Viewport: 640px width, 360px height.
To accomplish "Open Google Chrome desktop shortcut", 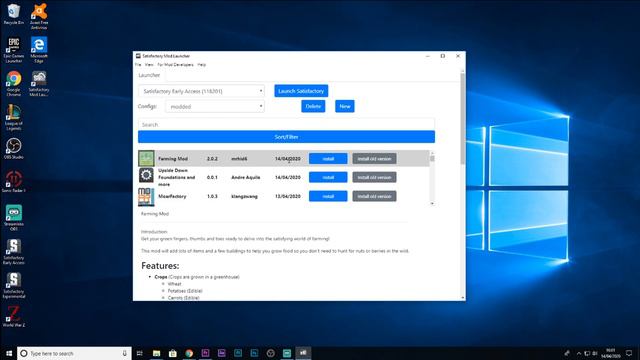I will click(13, 84).
